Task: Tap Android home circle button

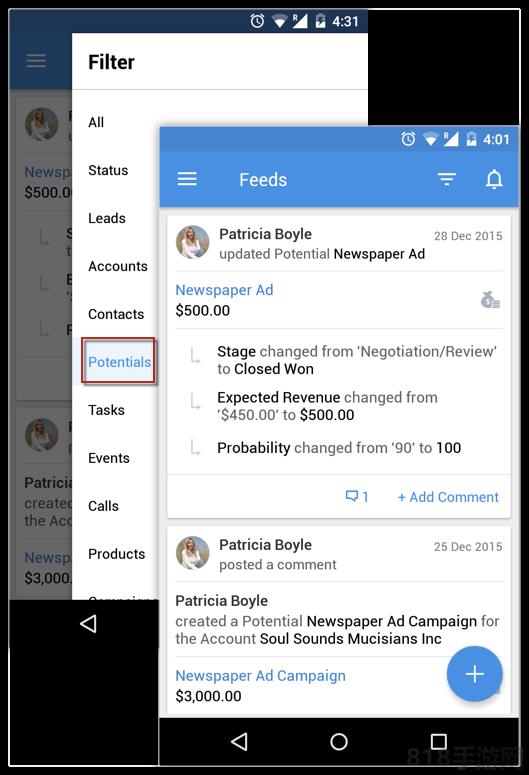Action: coord(339,741)
